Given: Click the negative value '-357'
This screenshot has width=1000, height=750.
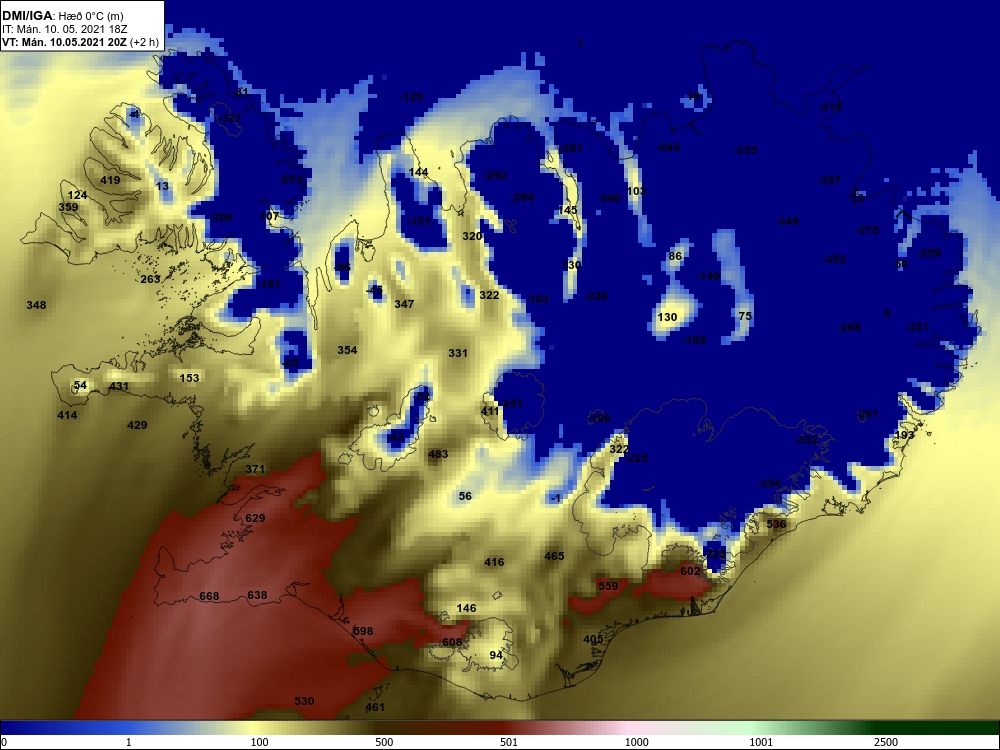Looking at the screenshot, I should click(830, 180).
